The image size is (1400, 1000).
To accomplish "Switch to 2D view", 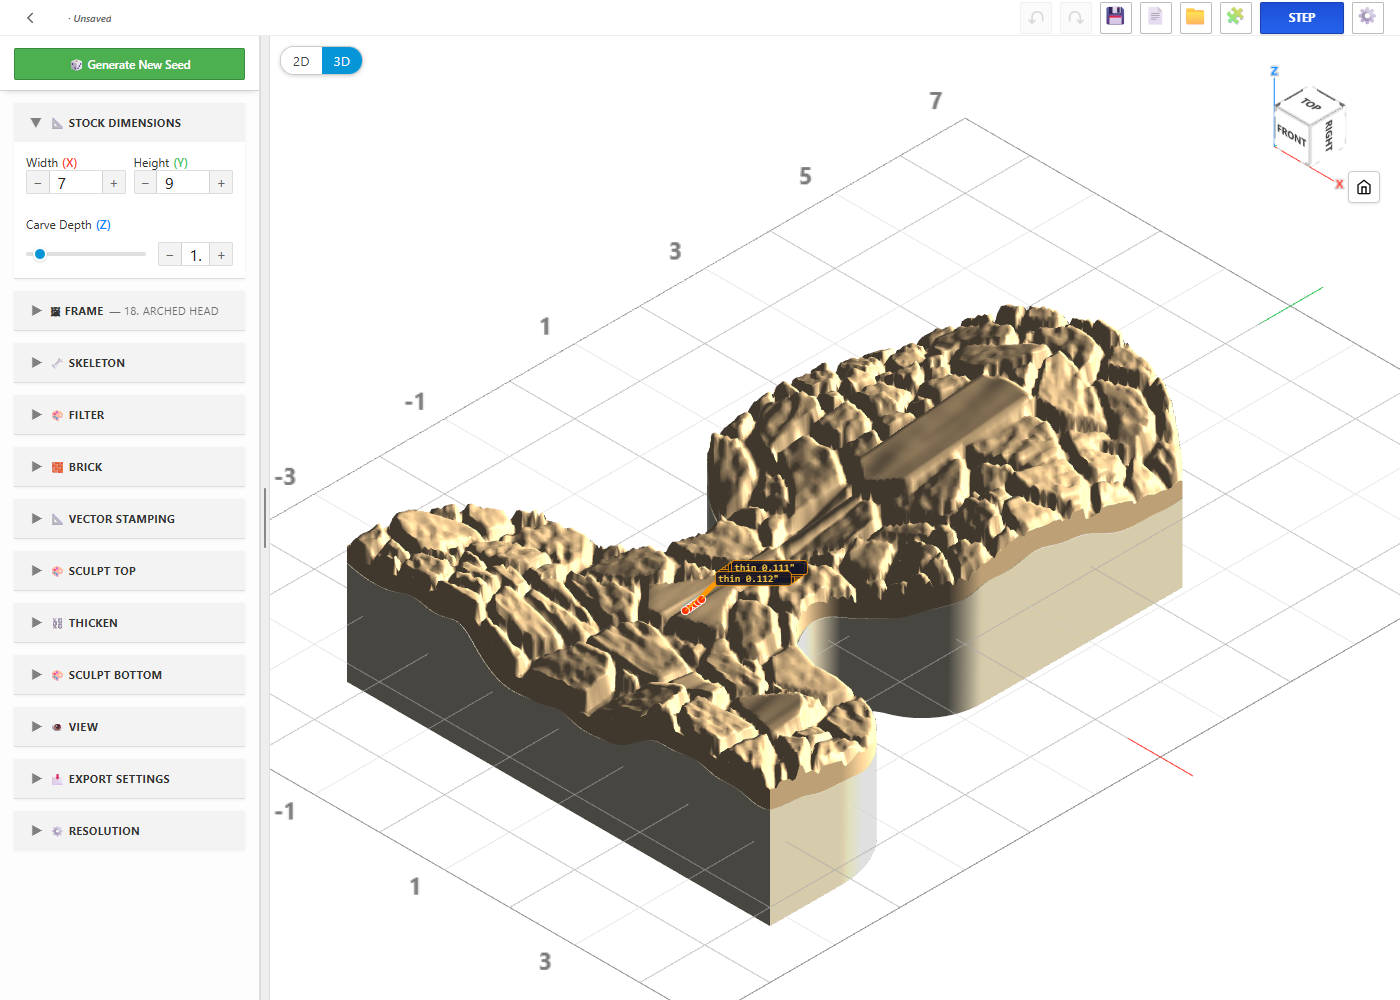I will [x=301, y=61].
